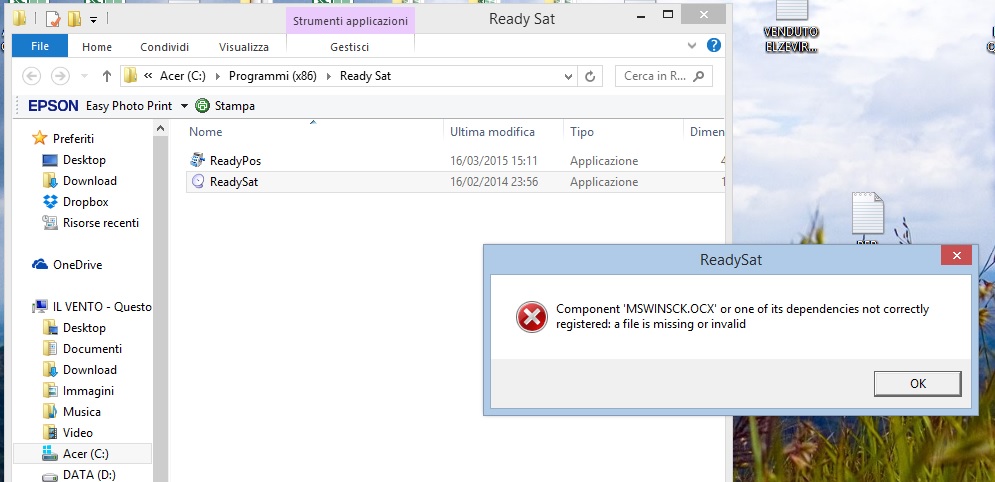Select VENDUTO ELZEVIR... desktop file

click(791, 25)
